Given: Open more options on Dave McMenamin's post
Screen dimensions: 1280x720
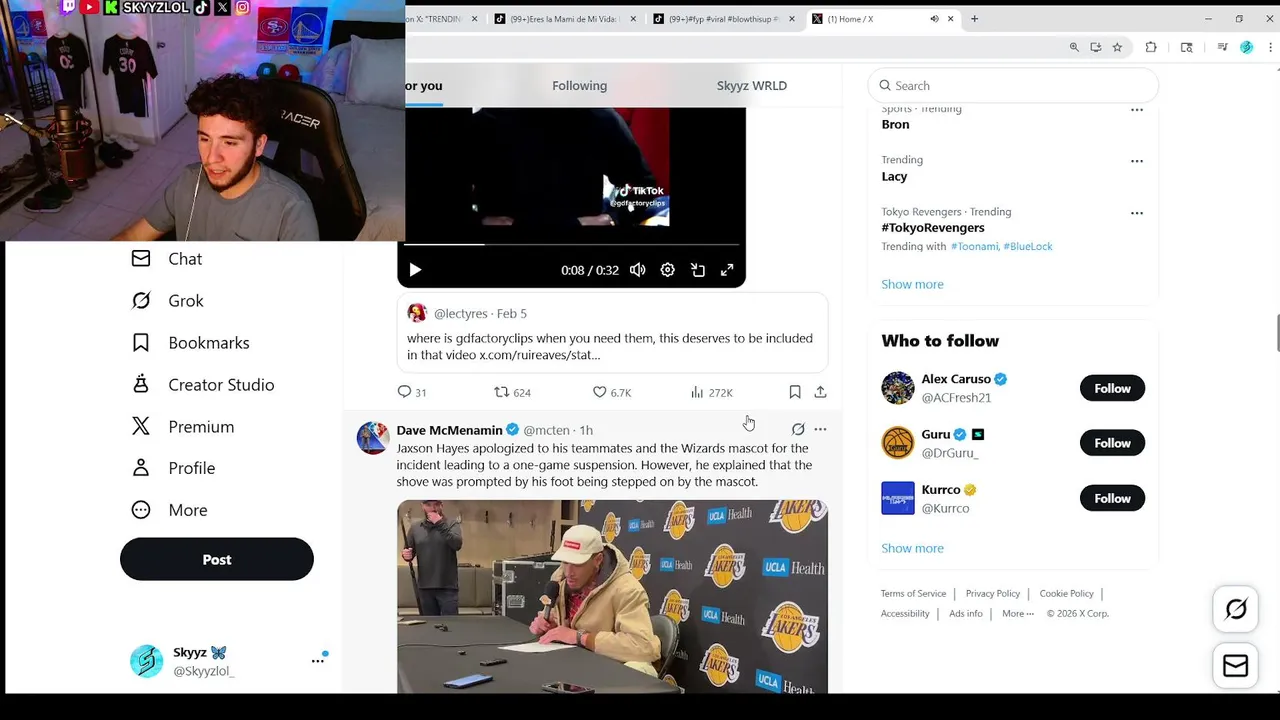Looking at the screenshot, I should click(x=820, y=429).
